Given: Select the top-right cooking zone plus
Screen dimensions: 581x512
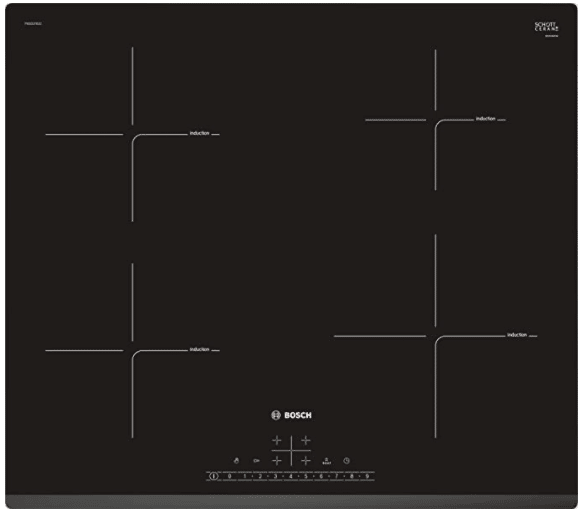Looking at the screenshot, I should pos(306,440).
